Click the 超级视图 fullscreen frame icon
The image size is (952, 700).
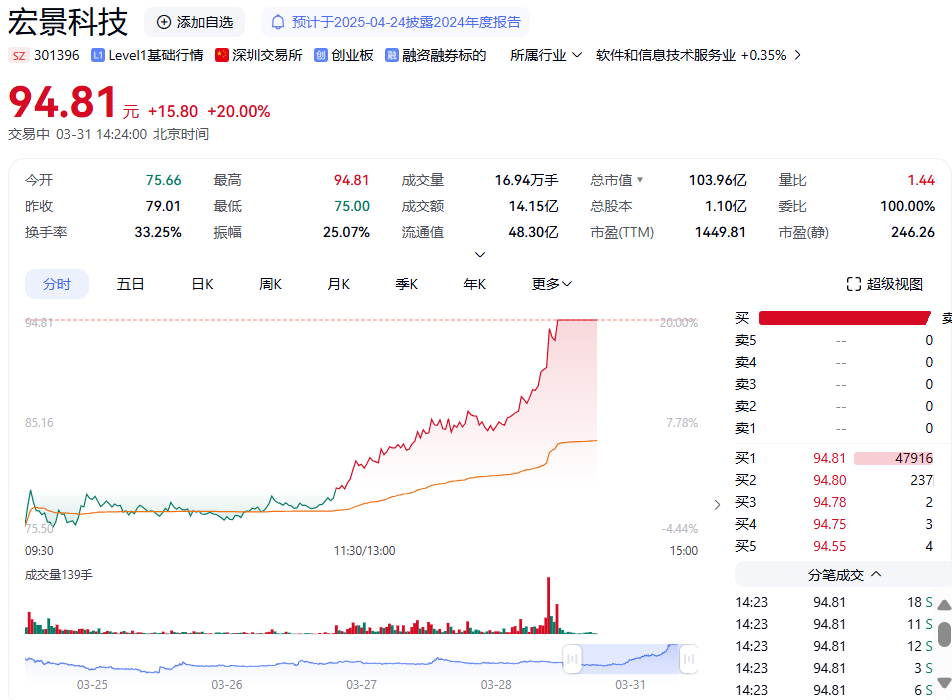(x=853, y=284)
